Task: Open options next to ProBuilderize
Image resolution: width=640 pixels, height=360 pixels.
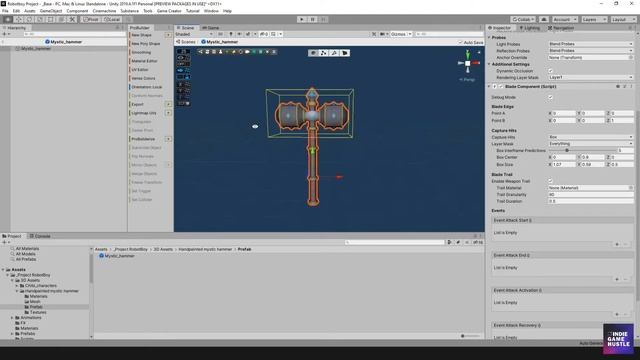Action: pos(168,139)
